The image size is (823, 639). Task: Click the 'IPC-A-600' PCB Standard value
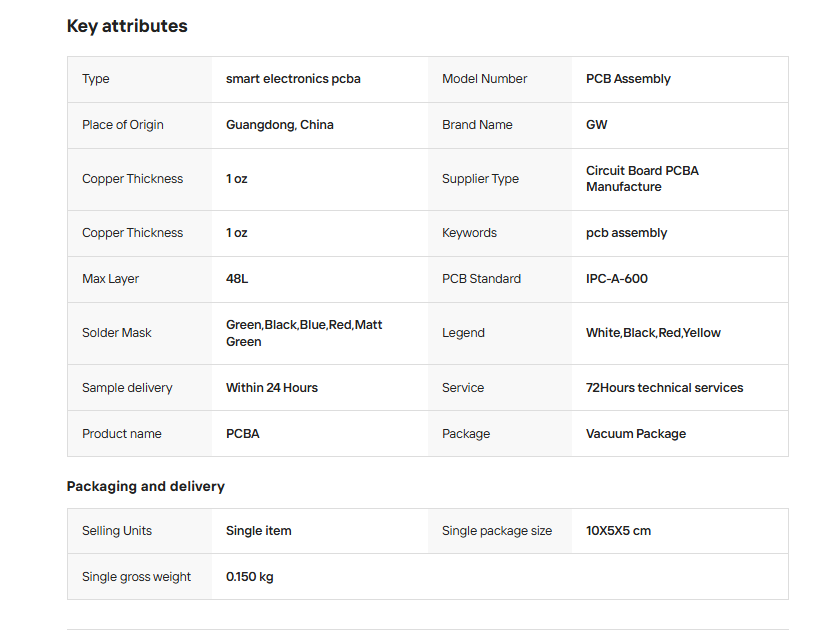[x=616, y=279]
